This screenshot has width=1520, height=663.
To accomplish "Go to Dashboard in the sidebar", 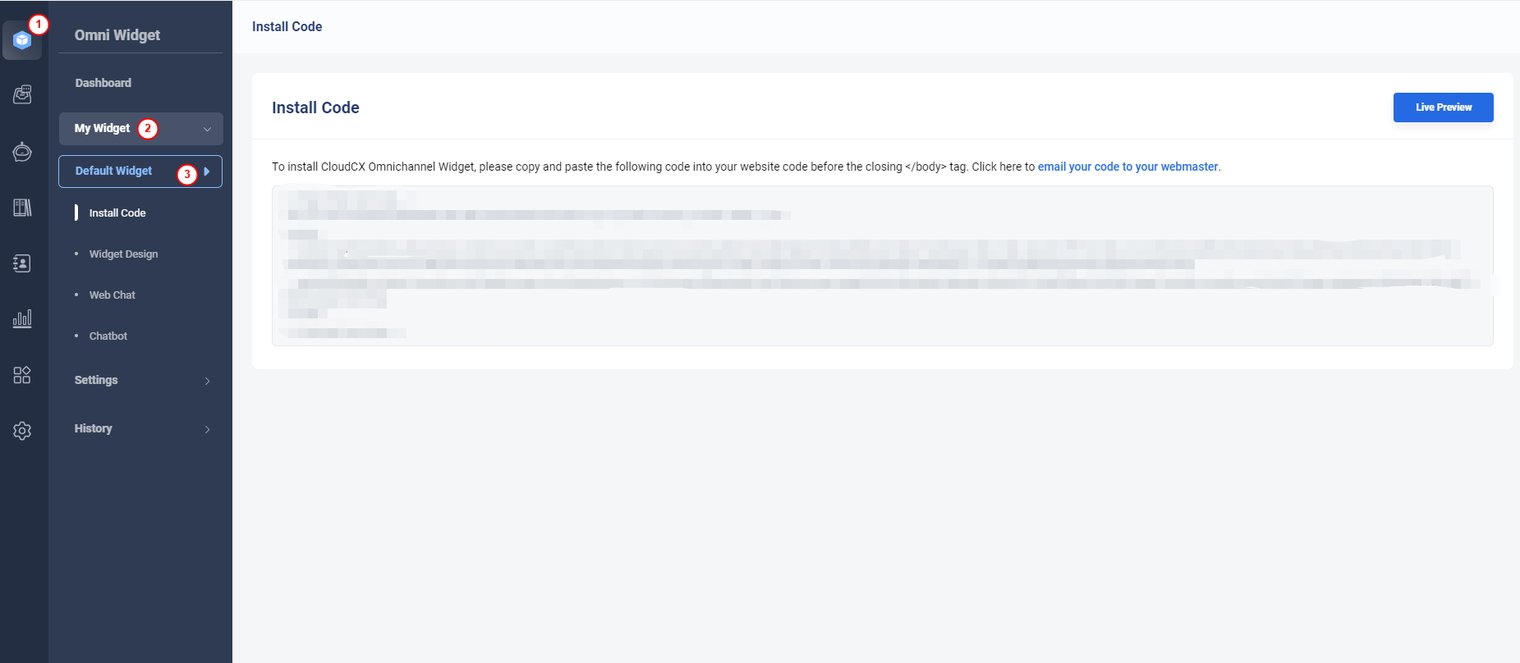I will [x=103, y=83].
